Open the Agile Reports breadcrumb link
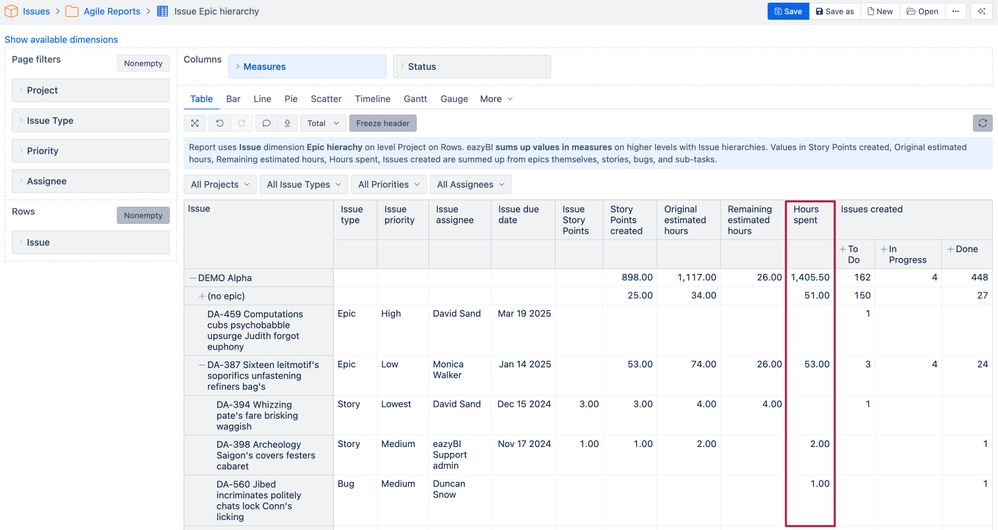 pos(112,11)
